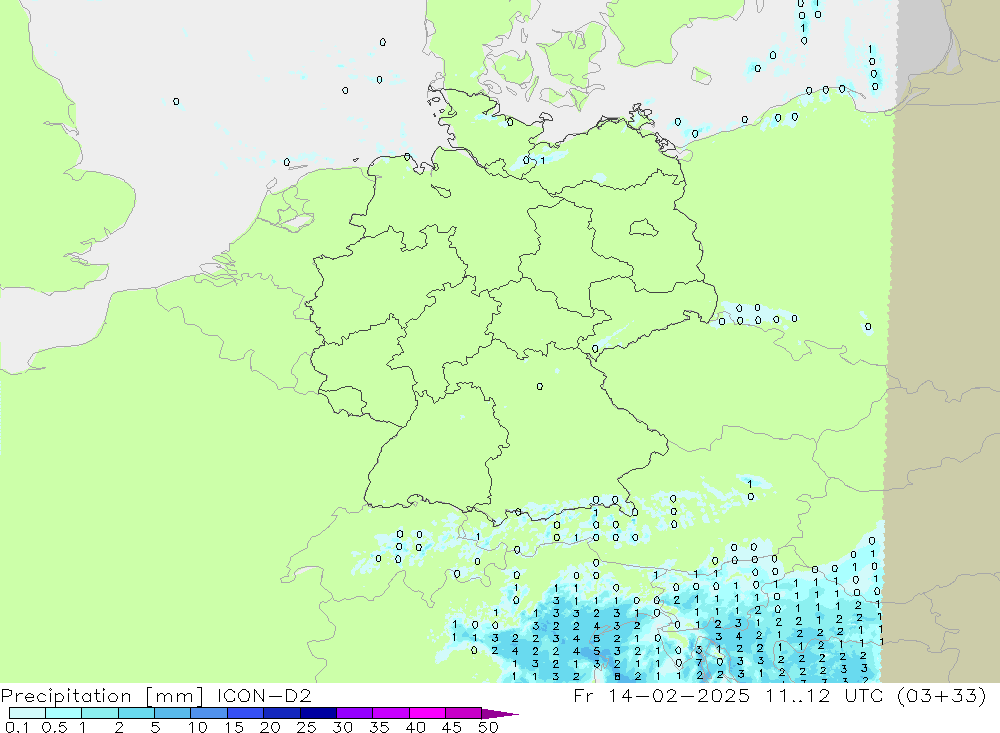Click the "0.1" legend scale label
This screenshot has height=733, width=1000.
[x=17, y=727]
